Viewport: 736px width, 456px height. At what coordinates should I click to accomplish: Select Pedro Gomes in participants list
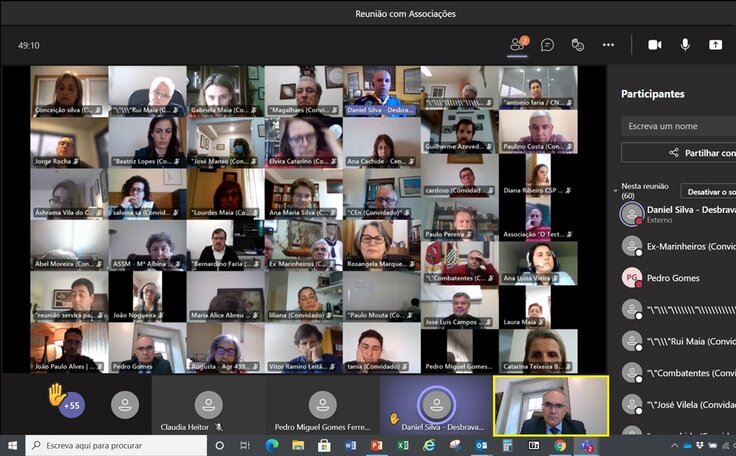pyautogui.click(x=673, y=278)
